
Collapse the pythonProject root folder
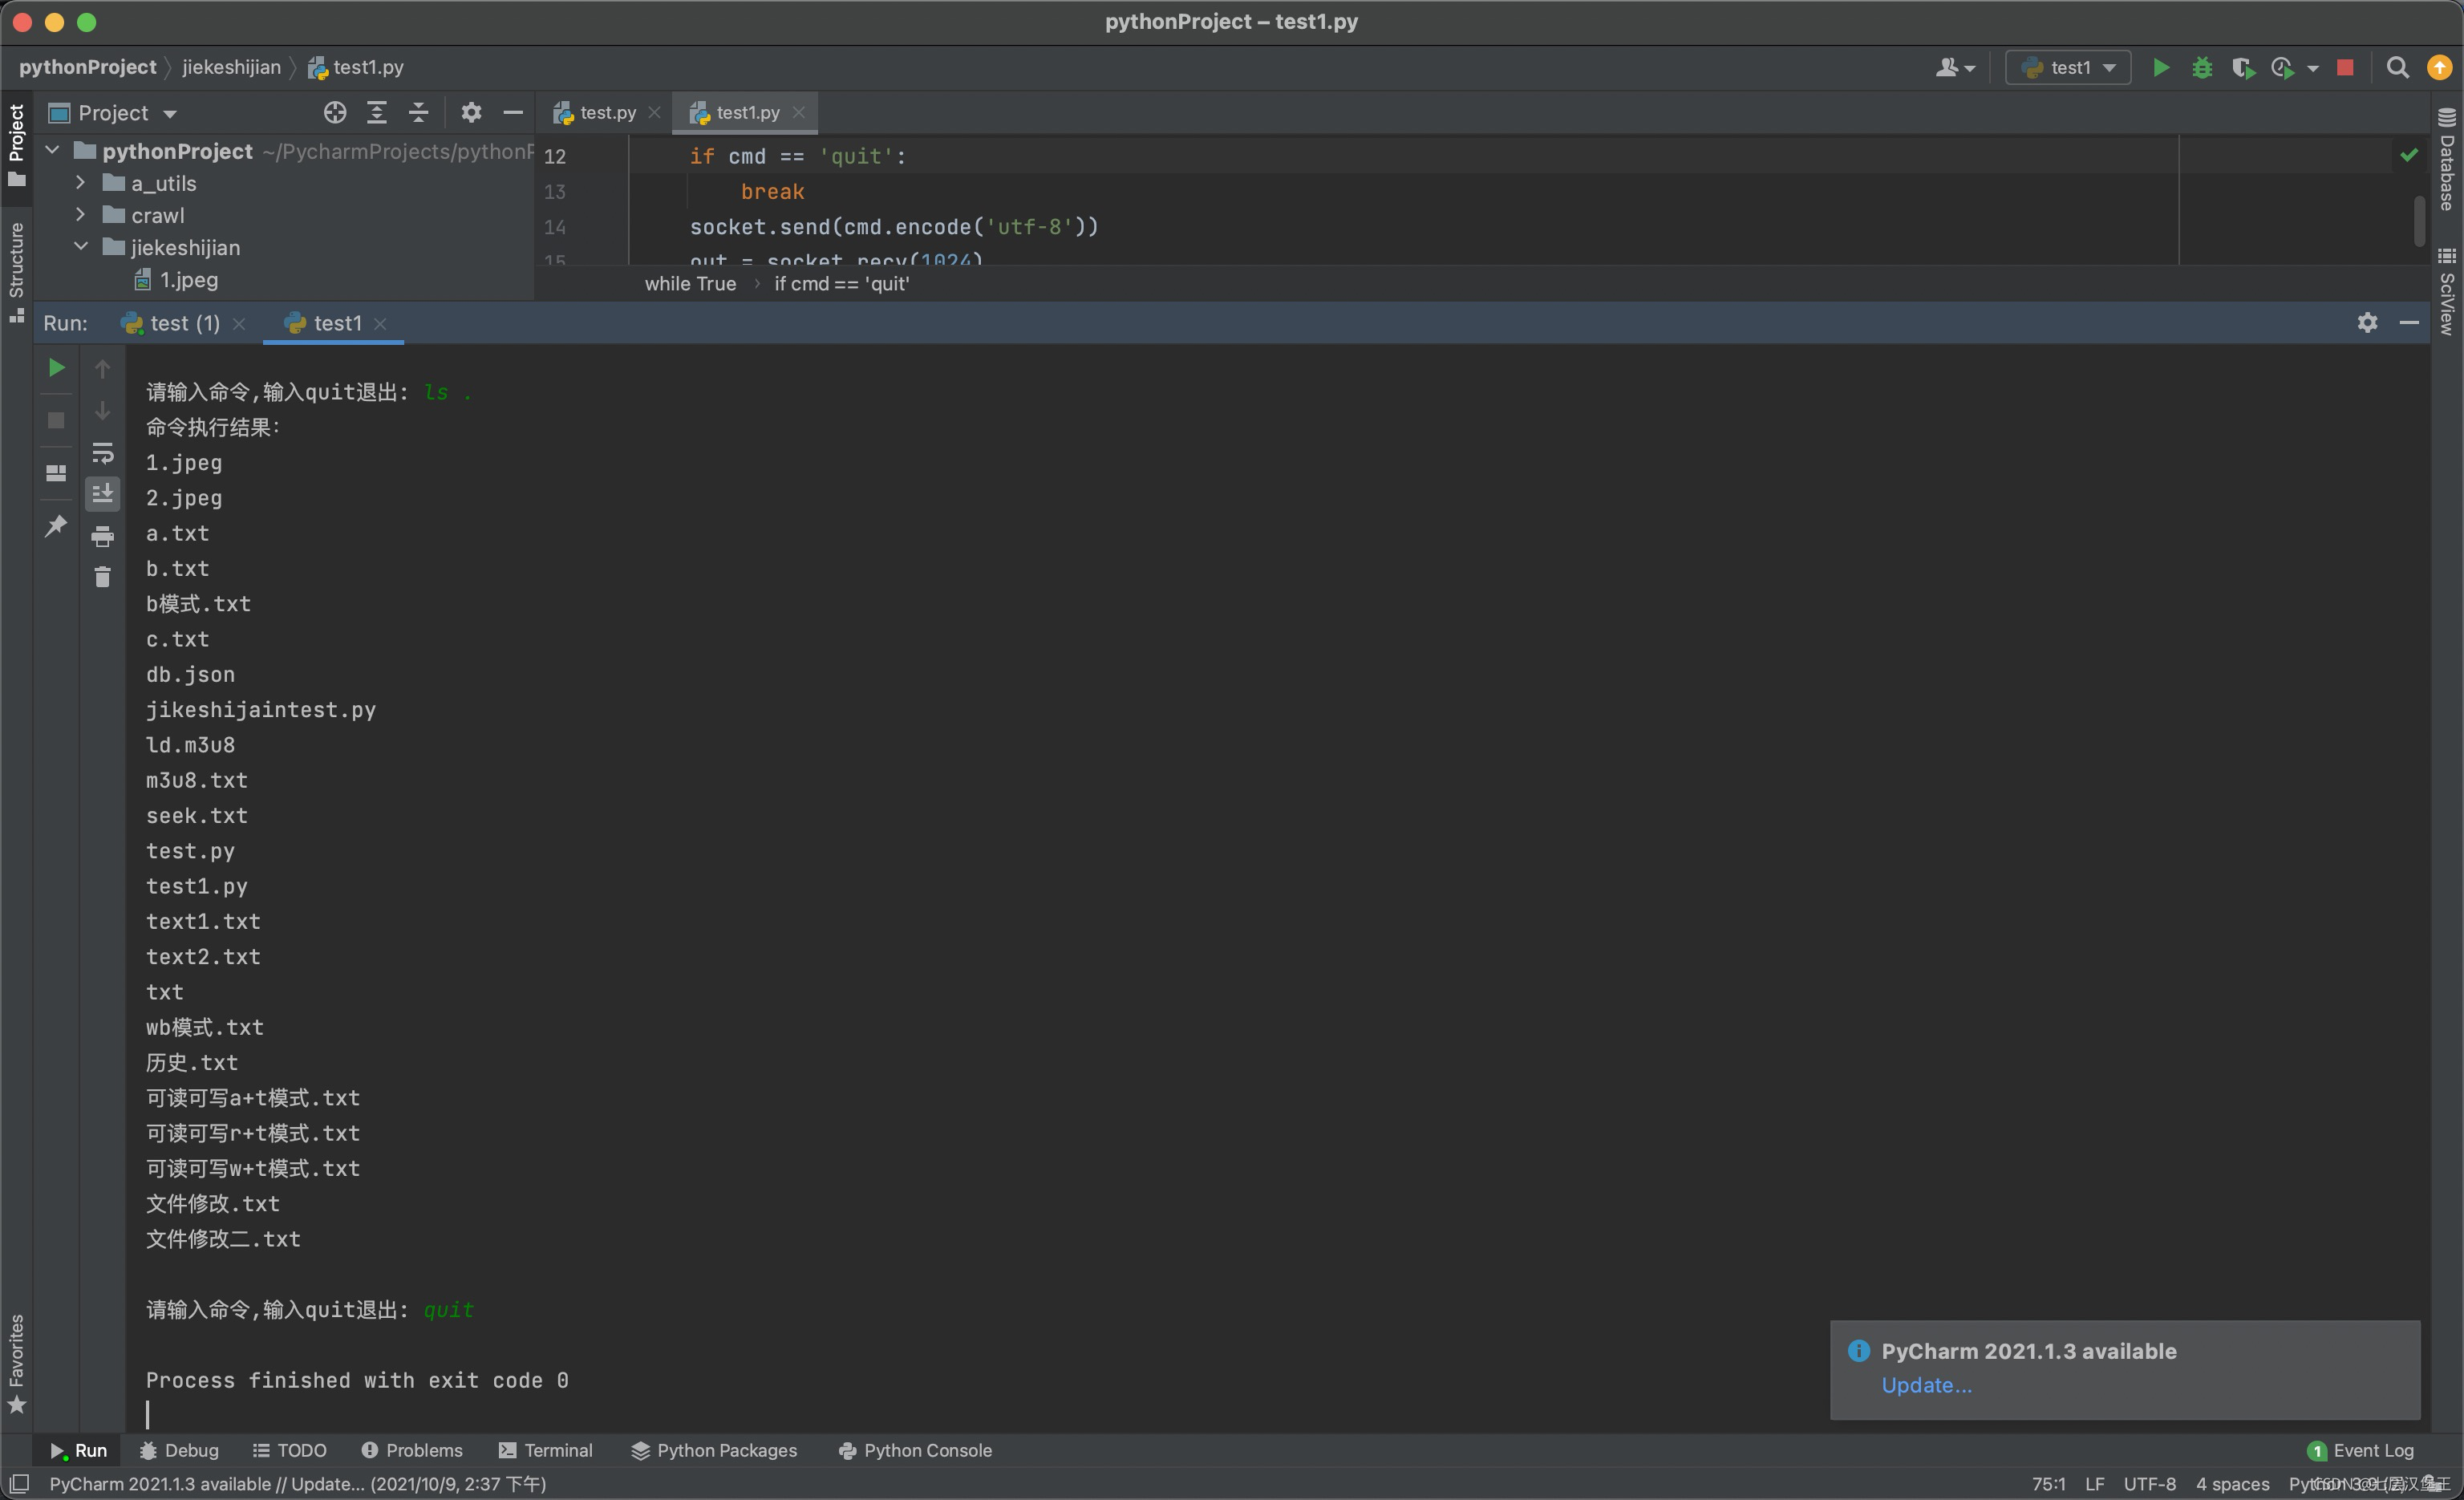(53, 151)
